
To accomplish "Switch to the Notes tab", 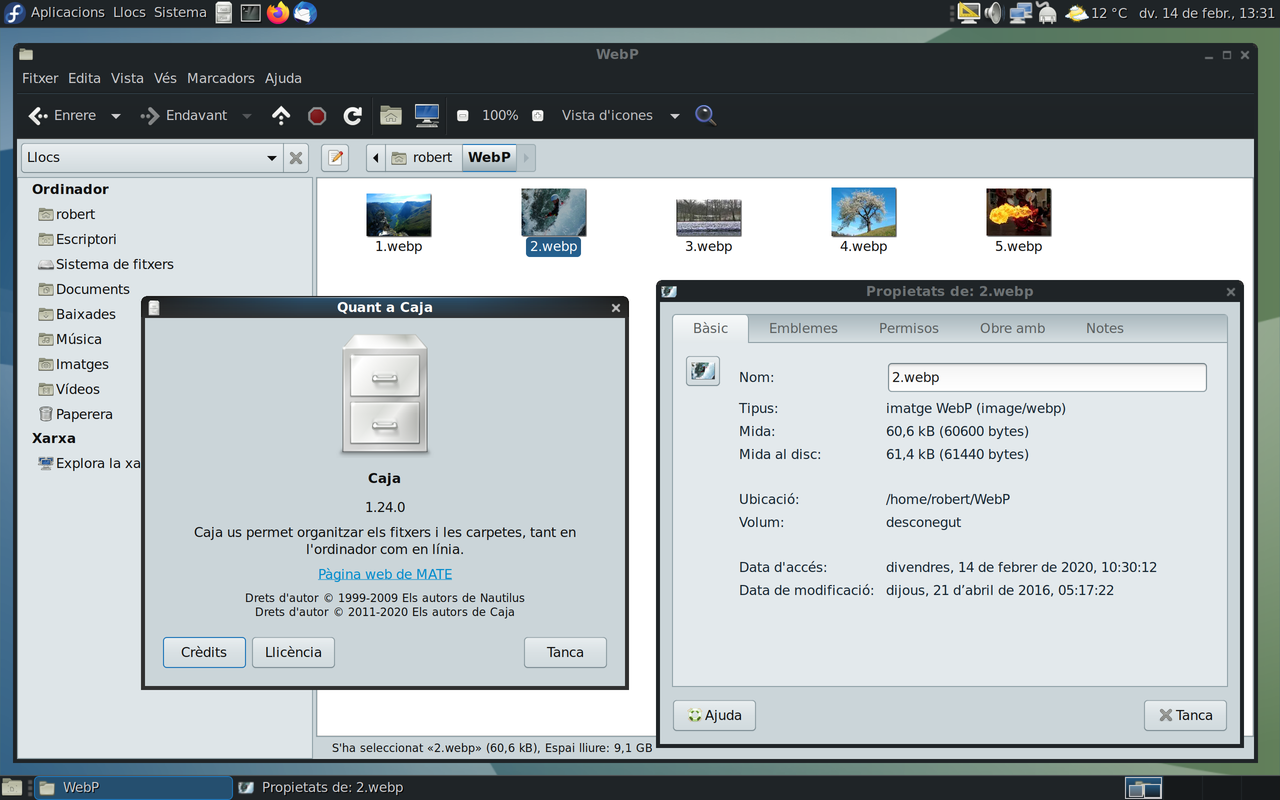I will click(x=1105, y=328).
